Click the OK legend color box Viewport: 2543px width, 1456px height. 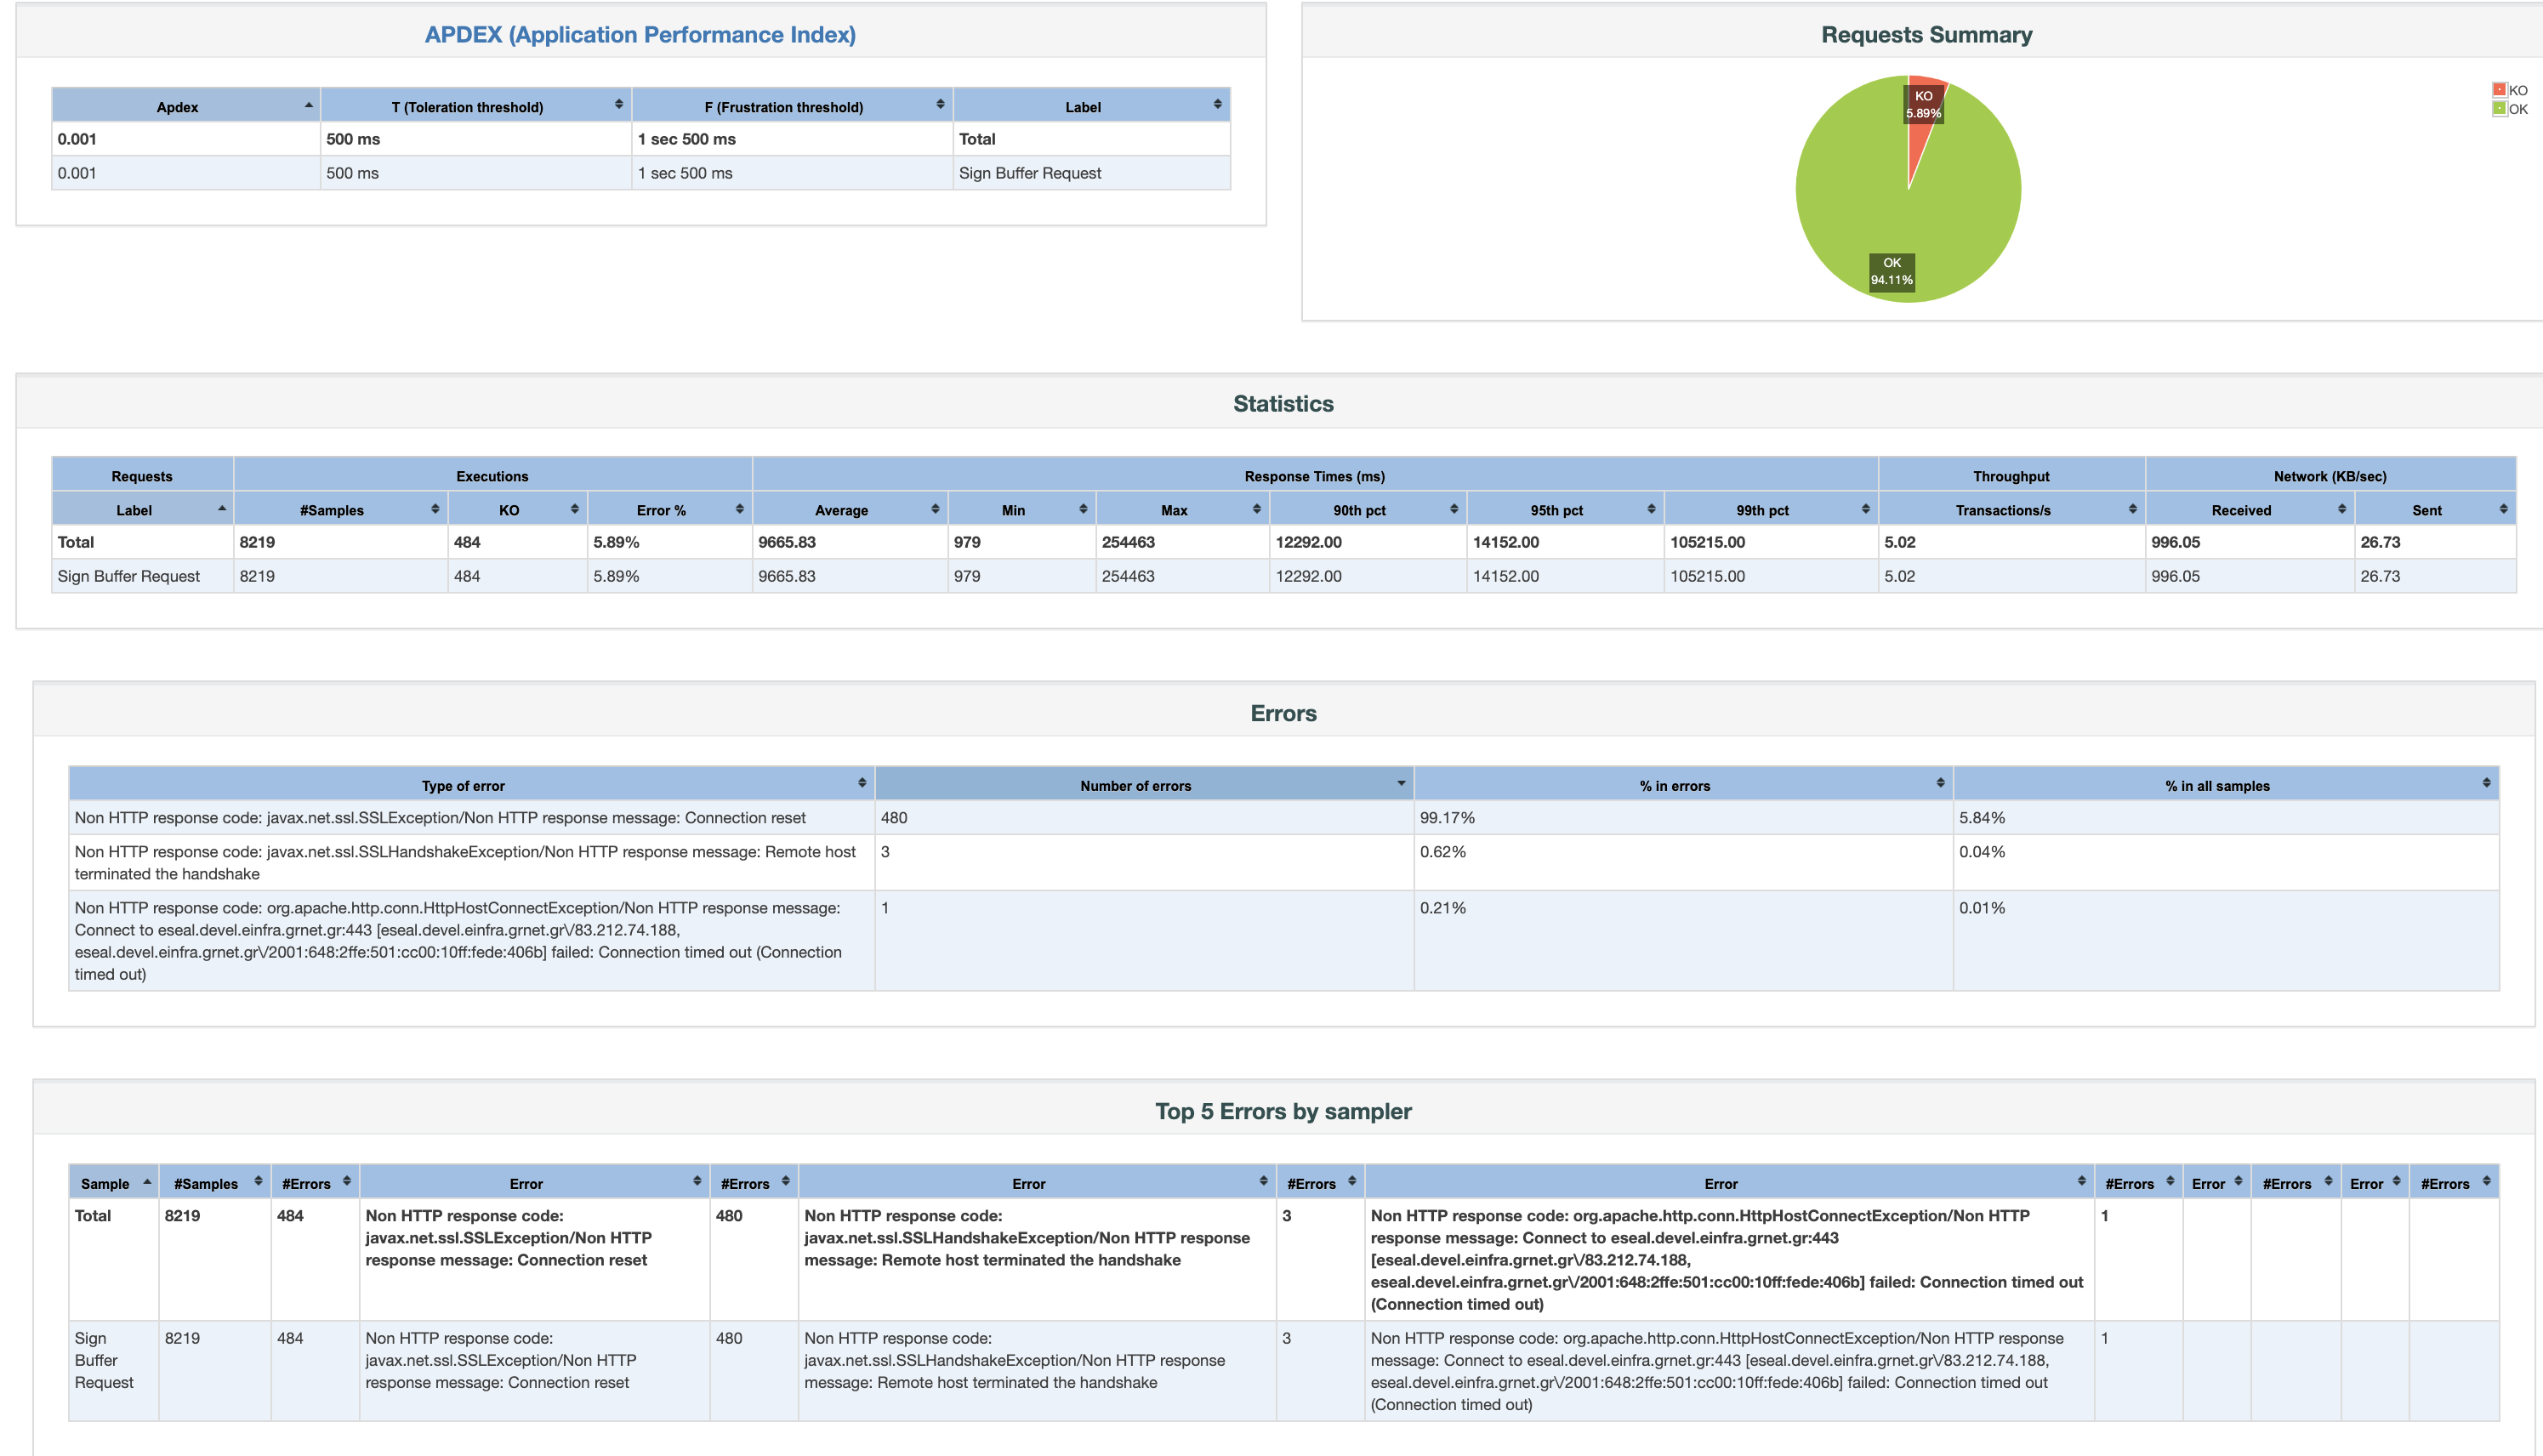pyautogui.click(x=2499, y=109)
